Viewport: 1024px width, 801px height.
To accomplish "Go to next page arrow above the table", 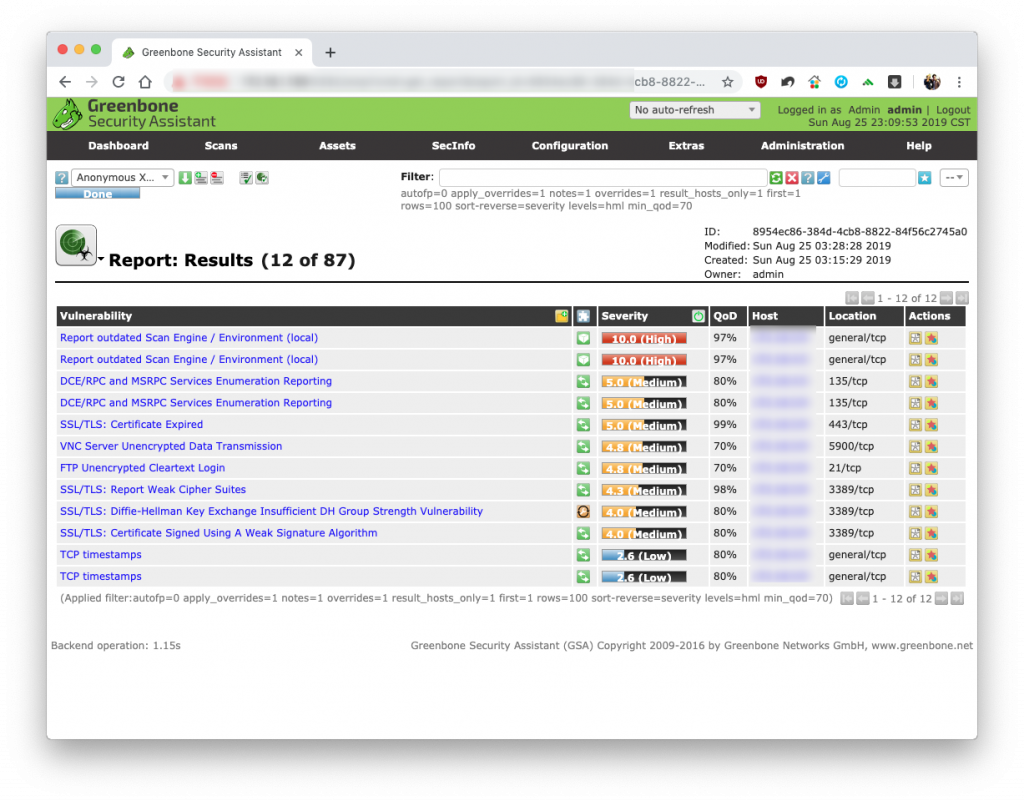I will [x=946, y=298].
